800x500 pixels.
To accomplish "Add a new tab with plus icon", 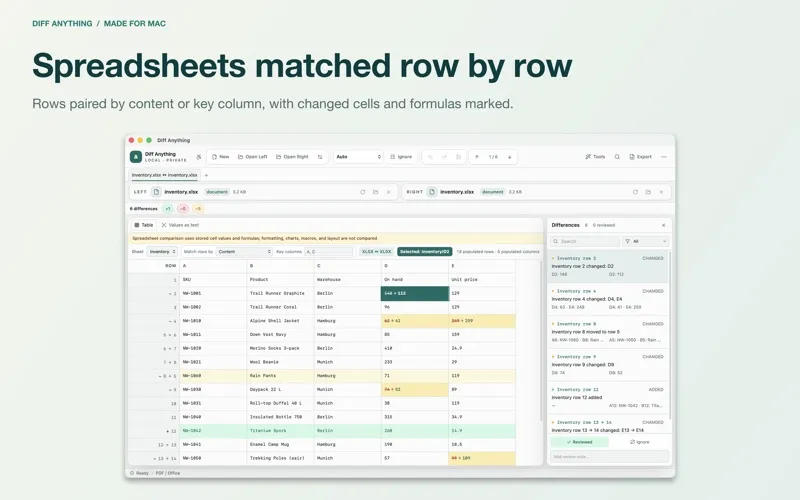I will (x=206, y=175).
